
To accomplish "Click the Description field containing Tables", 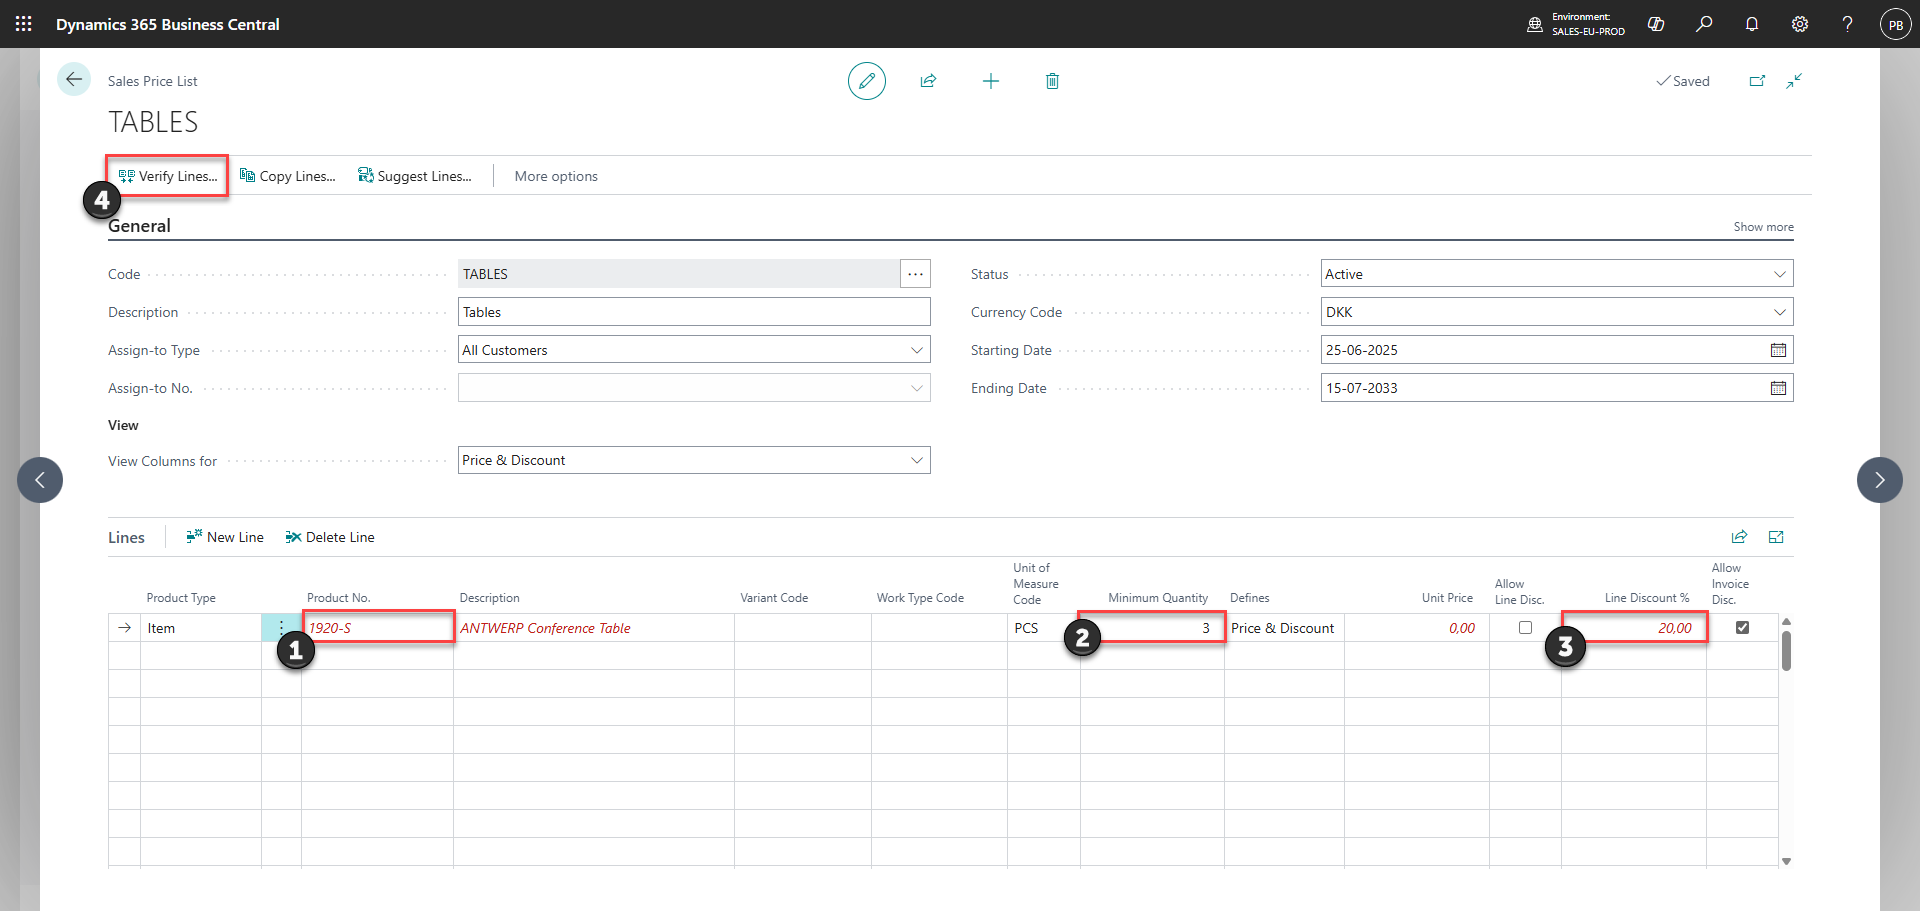I will pyautogui.click(x=694, y=312).
